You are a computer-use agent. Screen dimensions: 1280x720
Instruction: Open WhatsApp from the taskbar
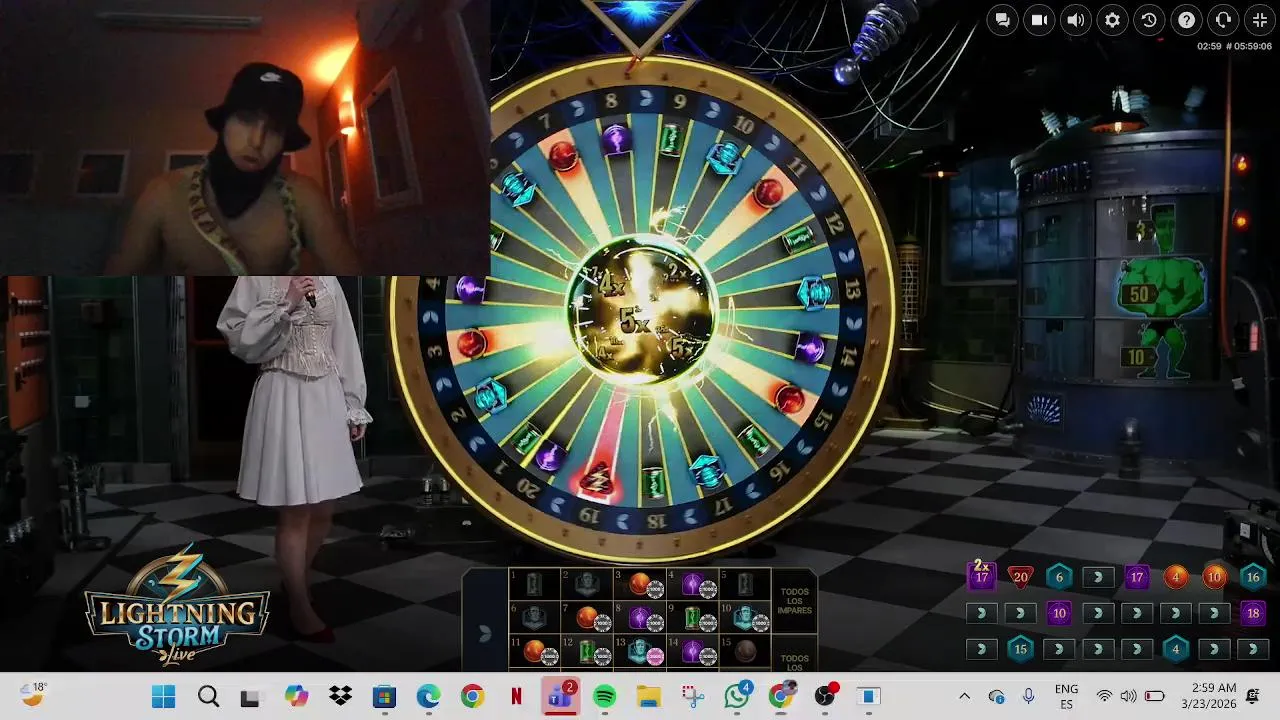tap(737, 696)
